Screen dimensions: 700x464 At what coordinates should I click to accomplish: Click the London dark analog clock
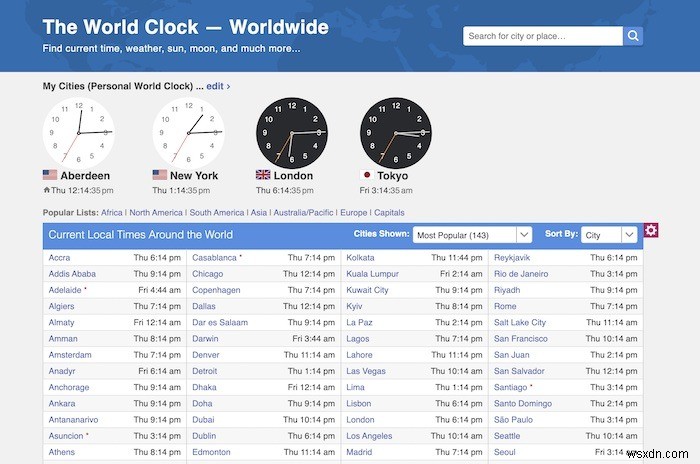pos(292,132)
